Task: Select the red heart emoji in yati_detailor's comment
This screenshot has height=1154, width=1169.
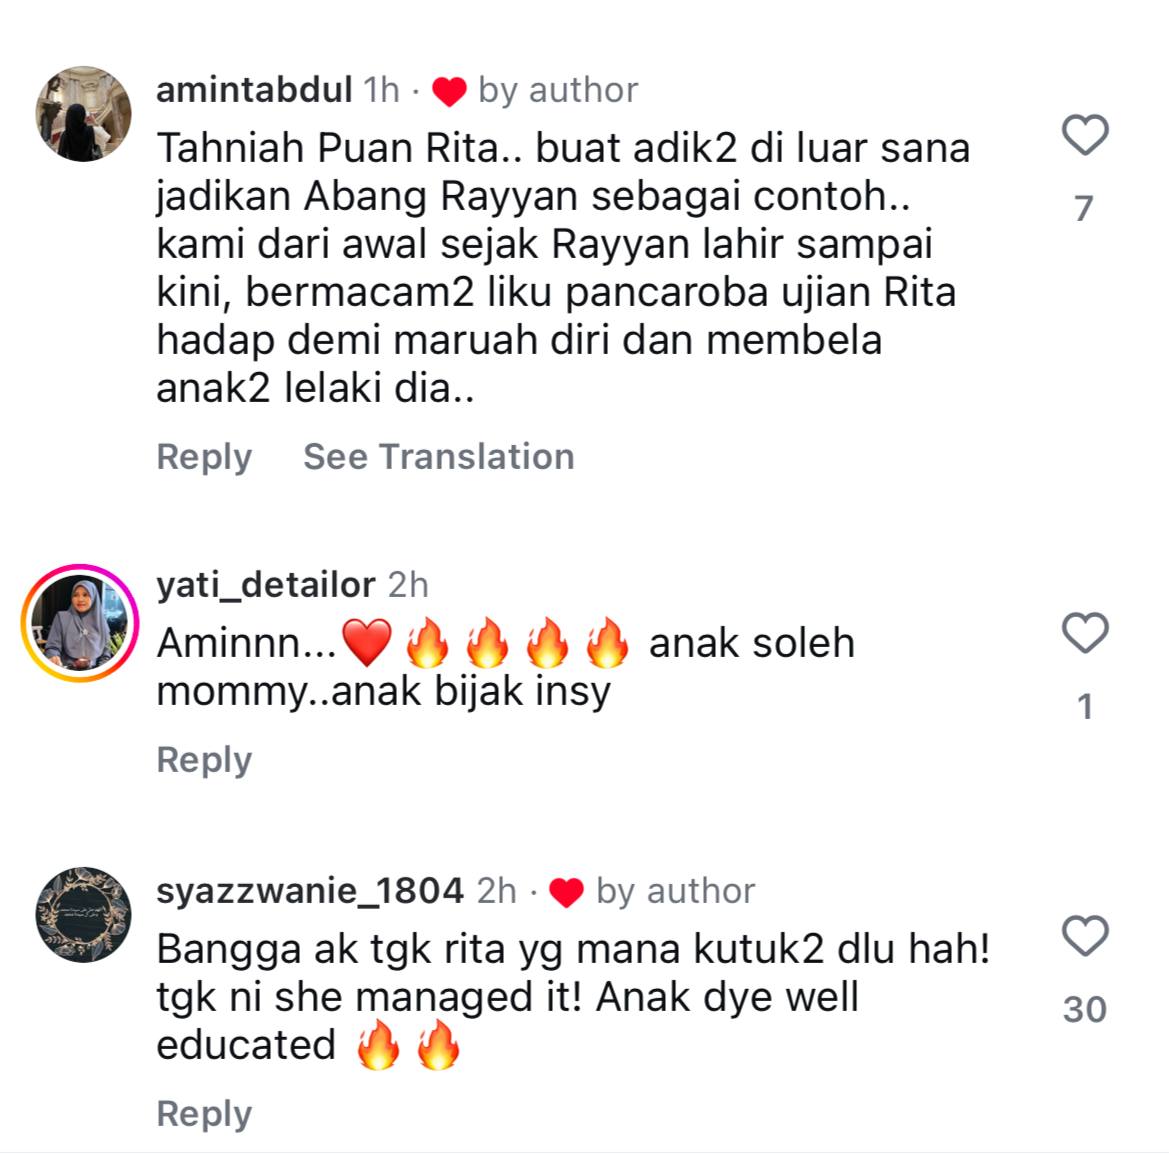Action: pyautogui.click(x=367, y=643)
